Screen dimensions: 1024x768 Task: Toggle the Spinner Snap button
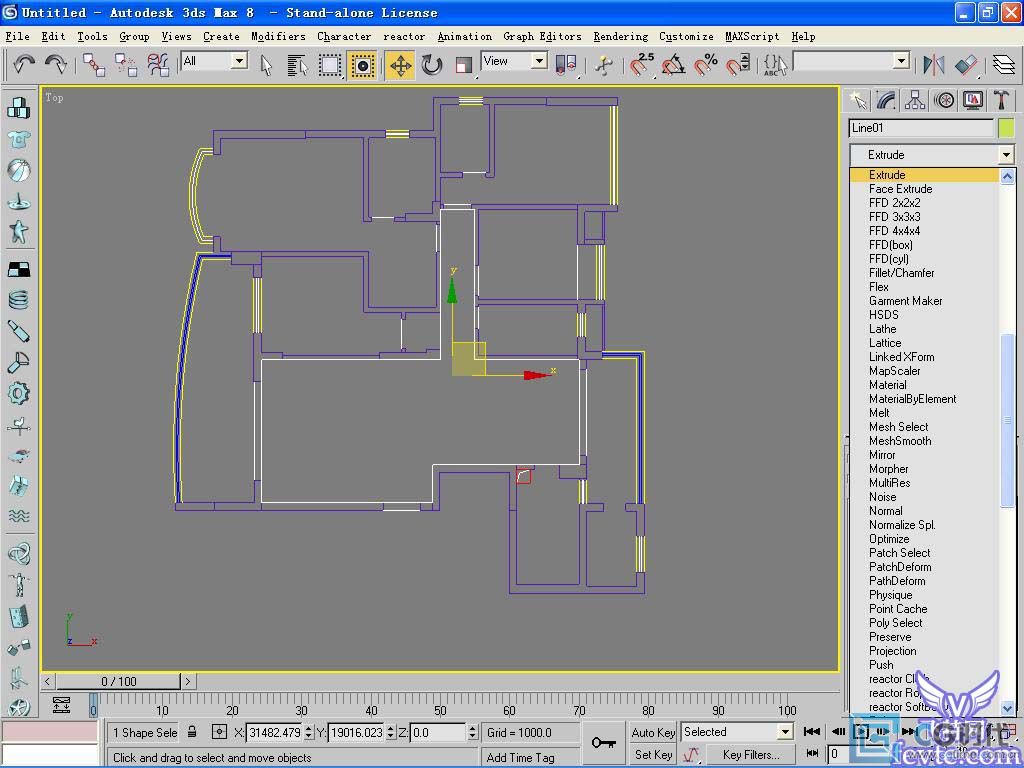point(737,65)
